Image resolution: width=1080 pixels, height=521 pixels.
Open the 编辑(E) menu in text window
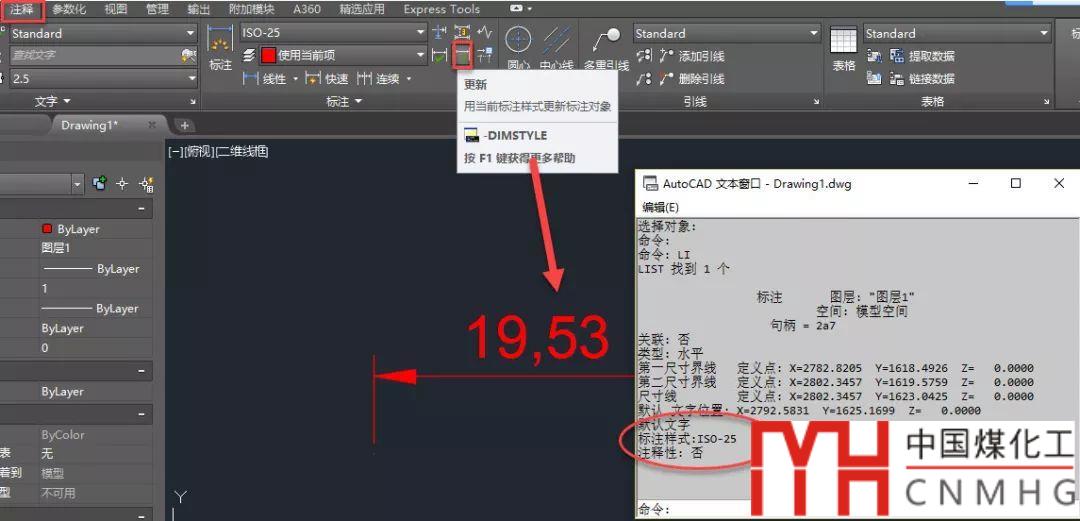[x=661, y=207]
